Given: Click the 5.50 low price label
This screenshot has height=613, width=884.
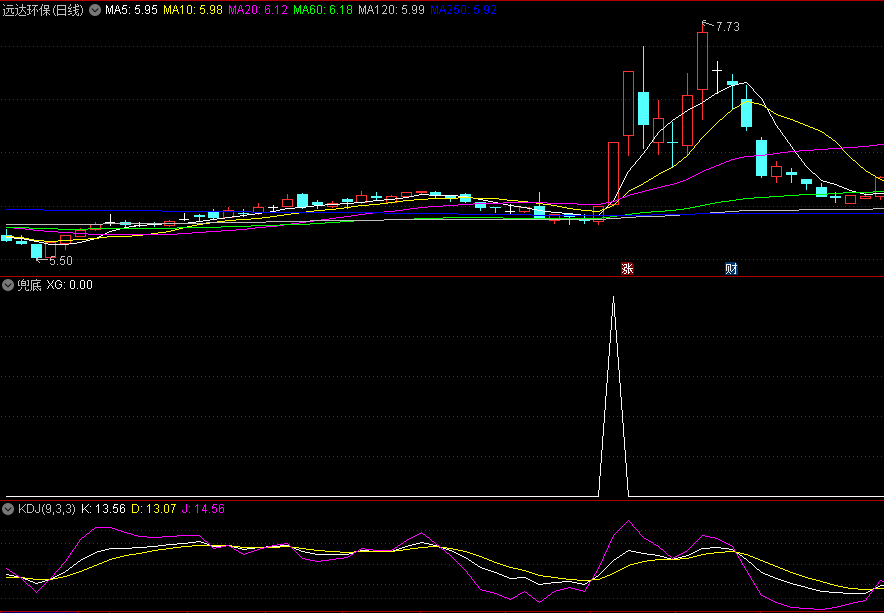Looking at the screenshot, I should [x=61, y=261].
